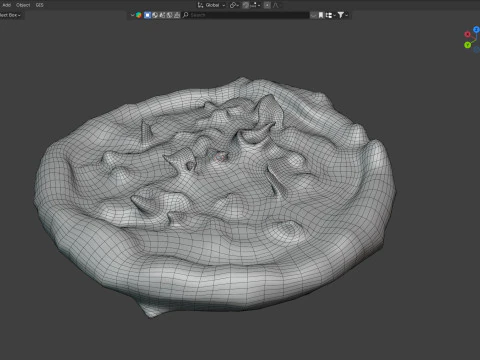Image resolution: width=480 pixels, height=360 pixels.
Task: Click the blue Z axis gizmo ball
Action: coord(477,30)
